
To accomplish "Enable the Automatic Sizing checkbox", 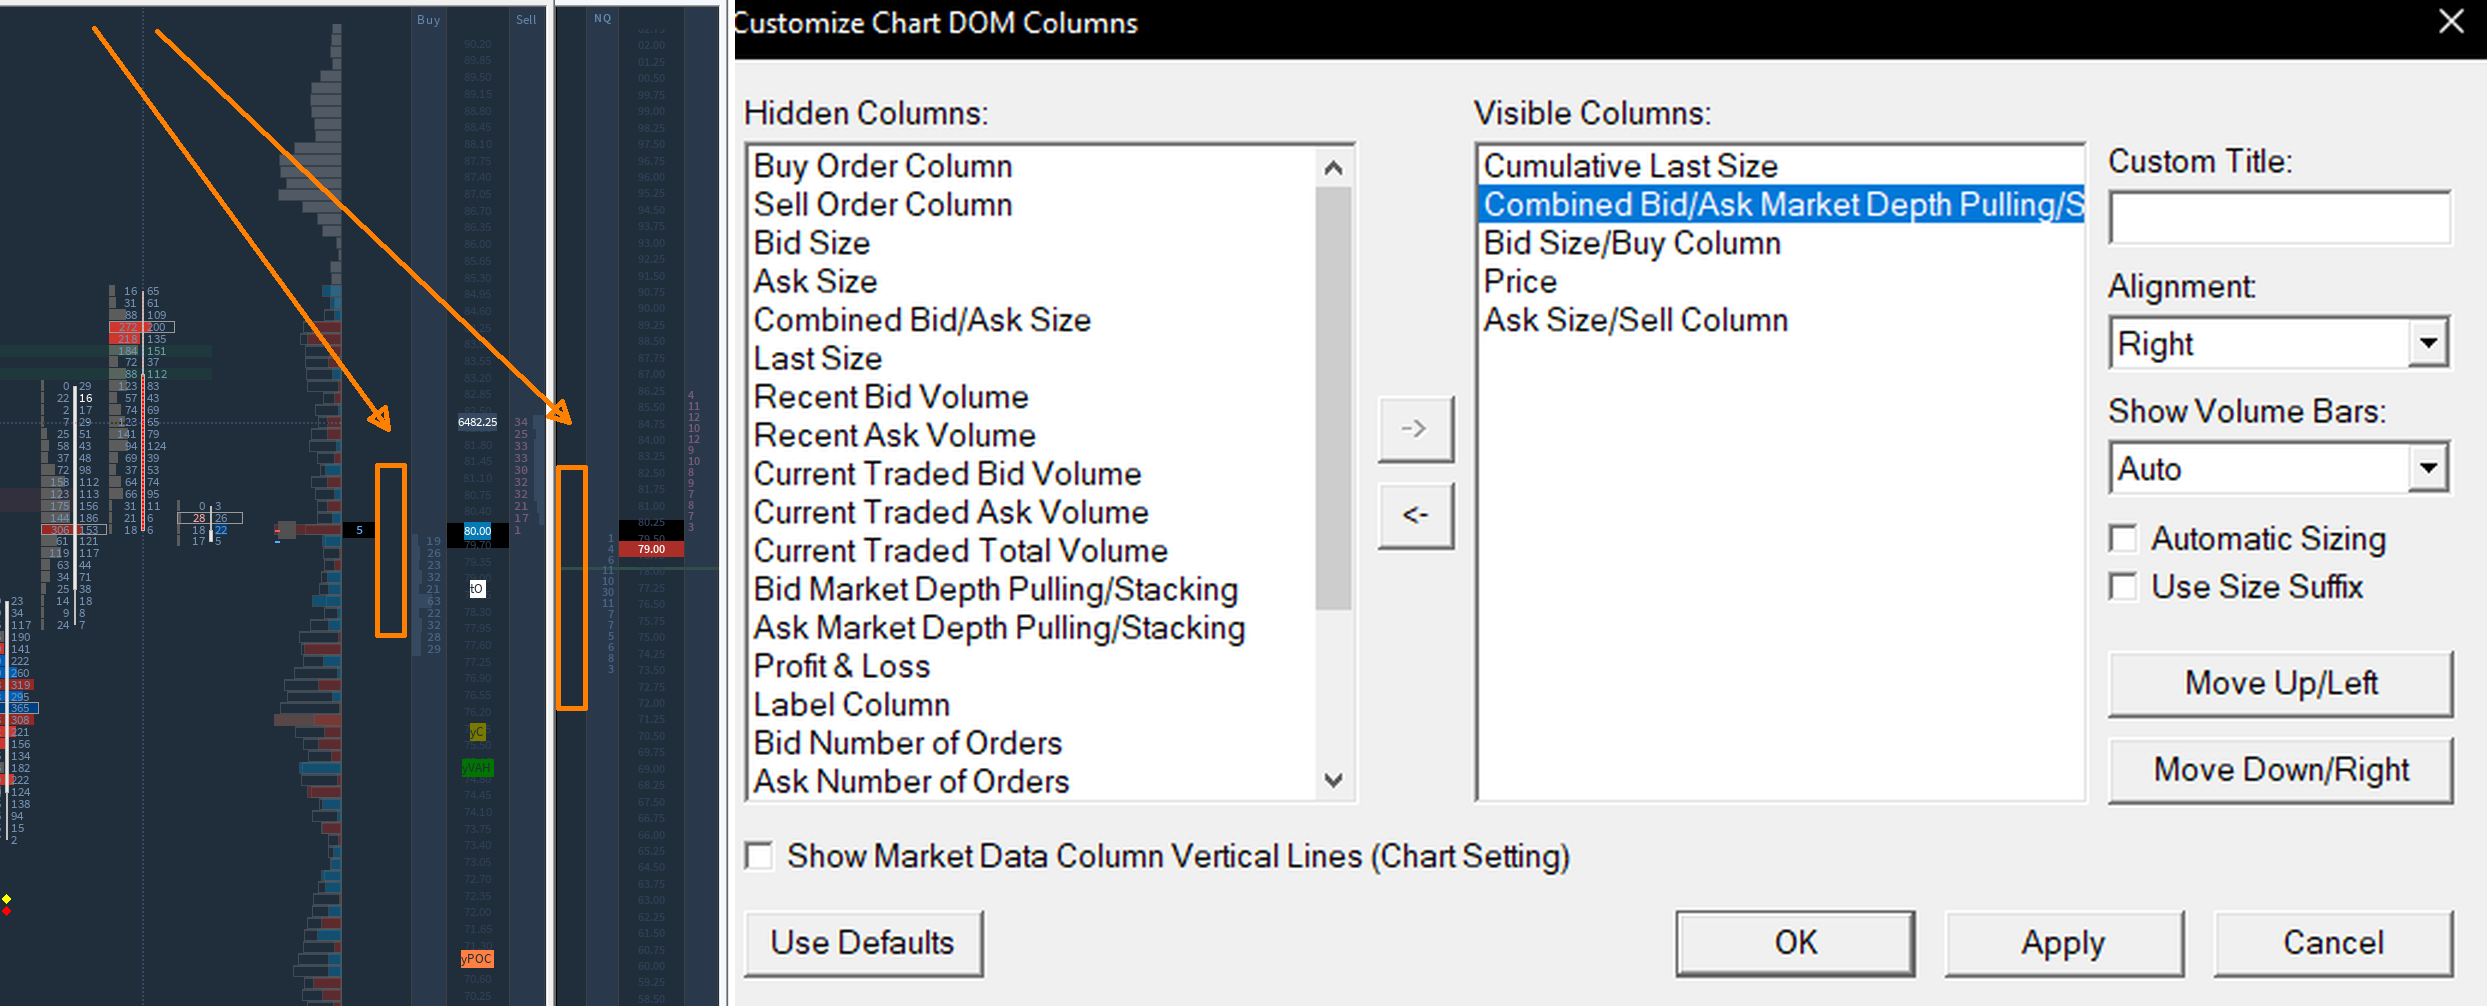I will click(2124, 539).
